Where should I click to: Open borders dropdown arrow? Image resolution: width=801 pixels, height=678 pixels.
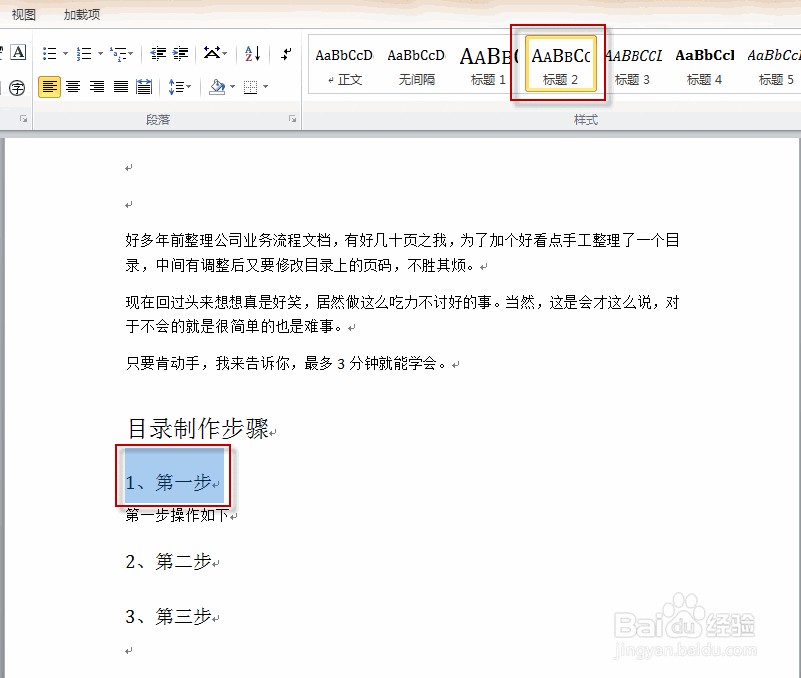tap(266, 87)
